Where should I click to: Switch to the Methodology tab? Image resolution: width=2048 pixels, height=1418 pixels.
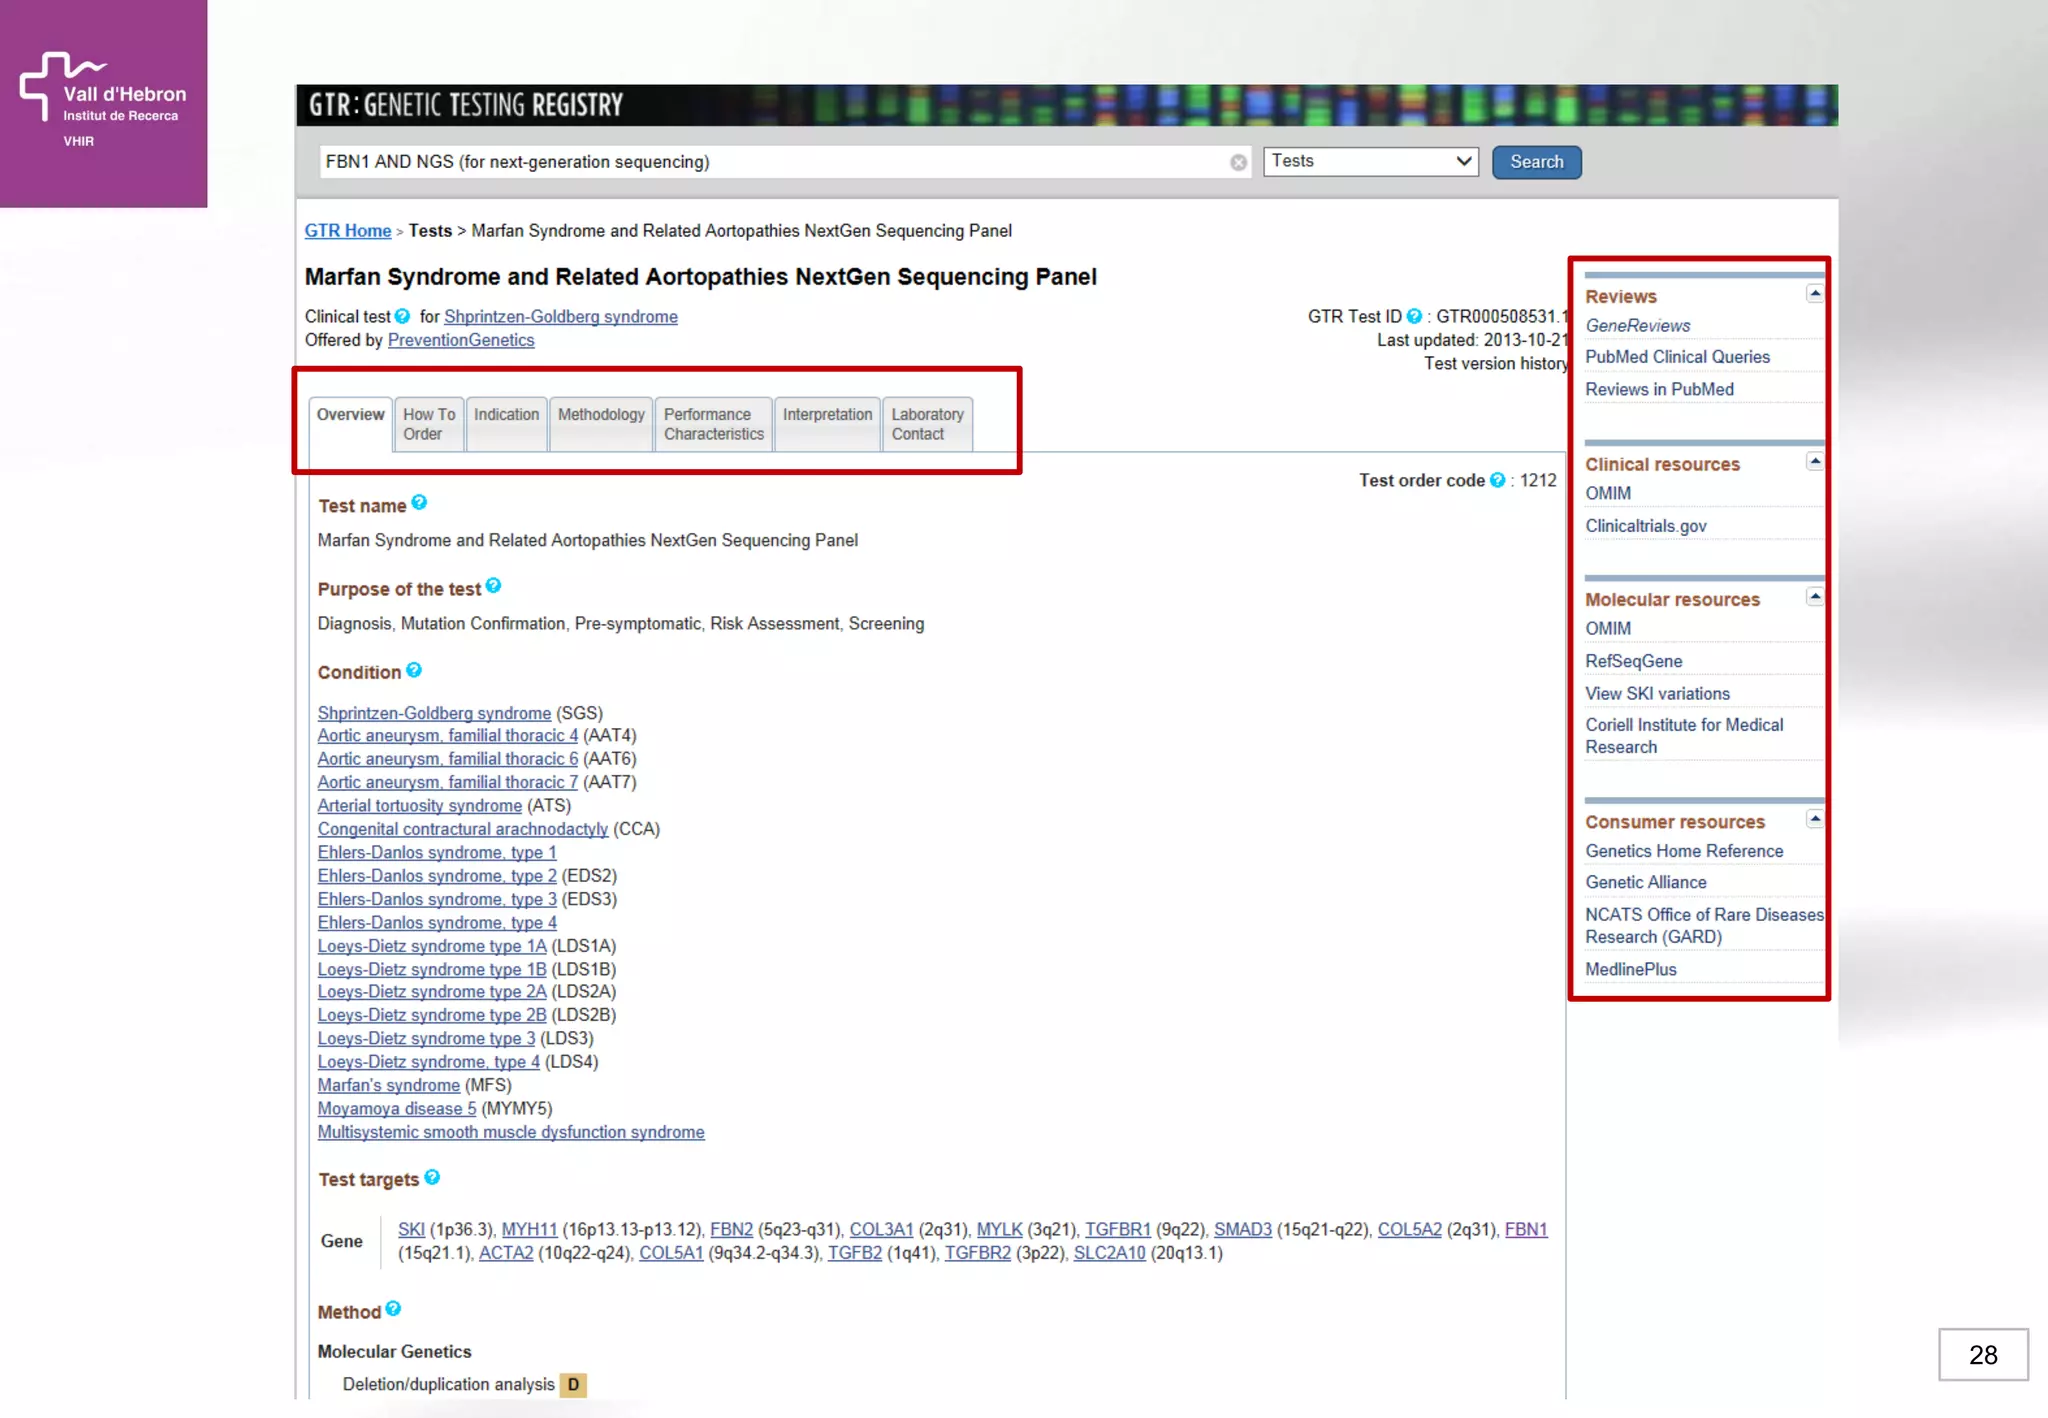click(x=601, y=423)
